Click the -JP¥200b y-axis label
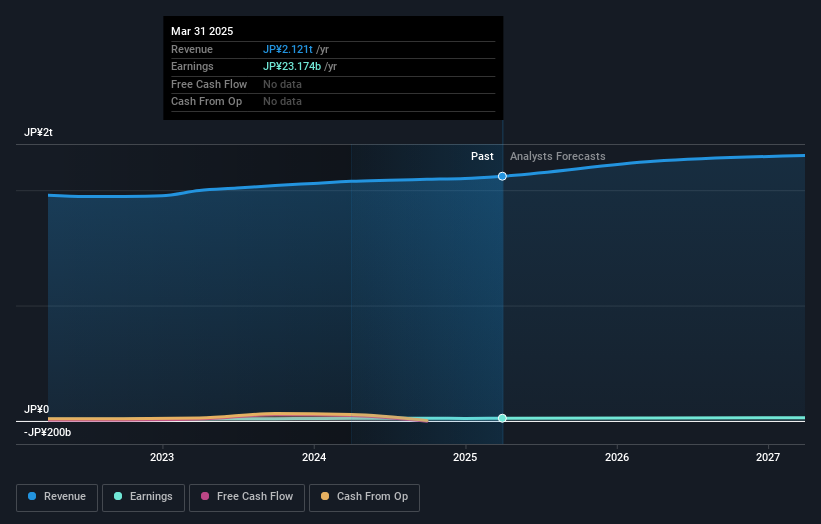Screen dimensions: 821x524 47,432
